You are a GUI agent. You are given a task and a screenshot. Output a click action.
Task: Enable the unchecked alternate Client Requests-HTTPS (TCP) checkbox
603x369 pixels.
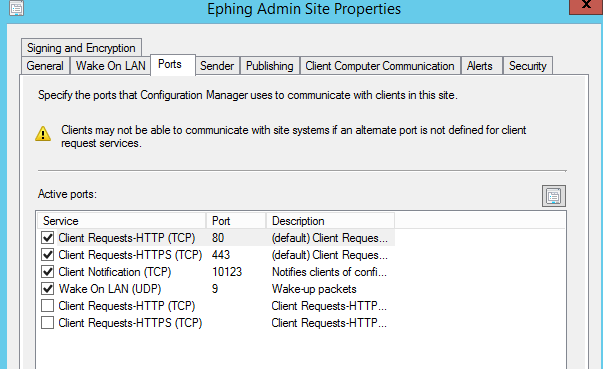(x=47, y=322)
